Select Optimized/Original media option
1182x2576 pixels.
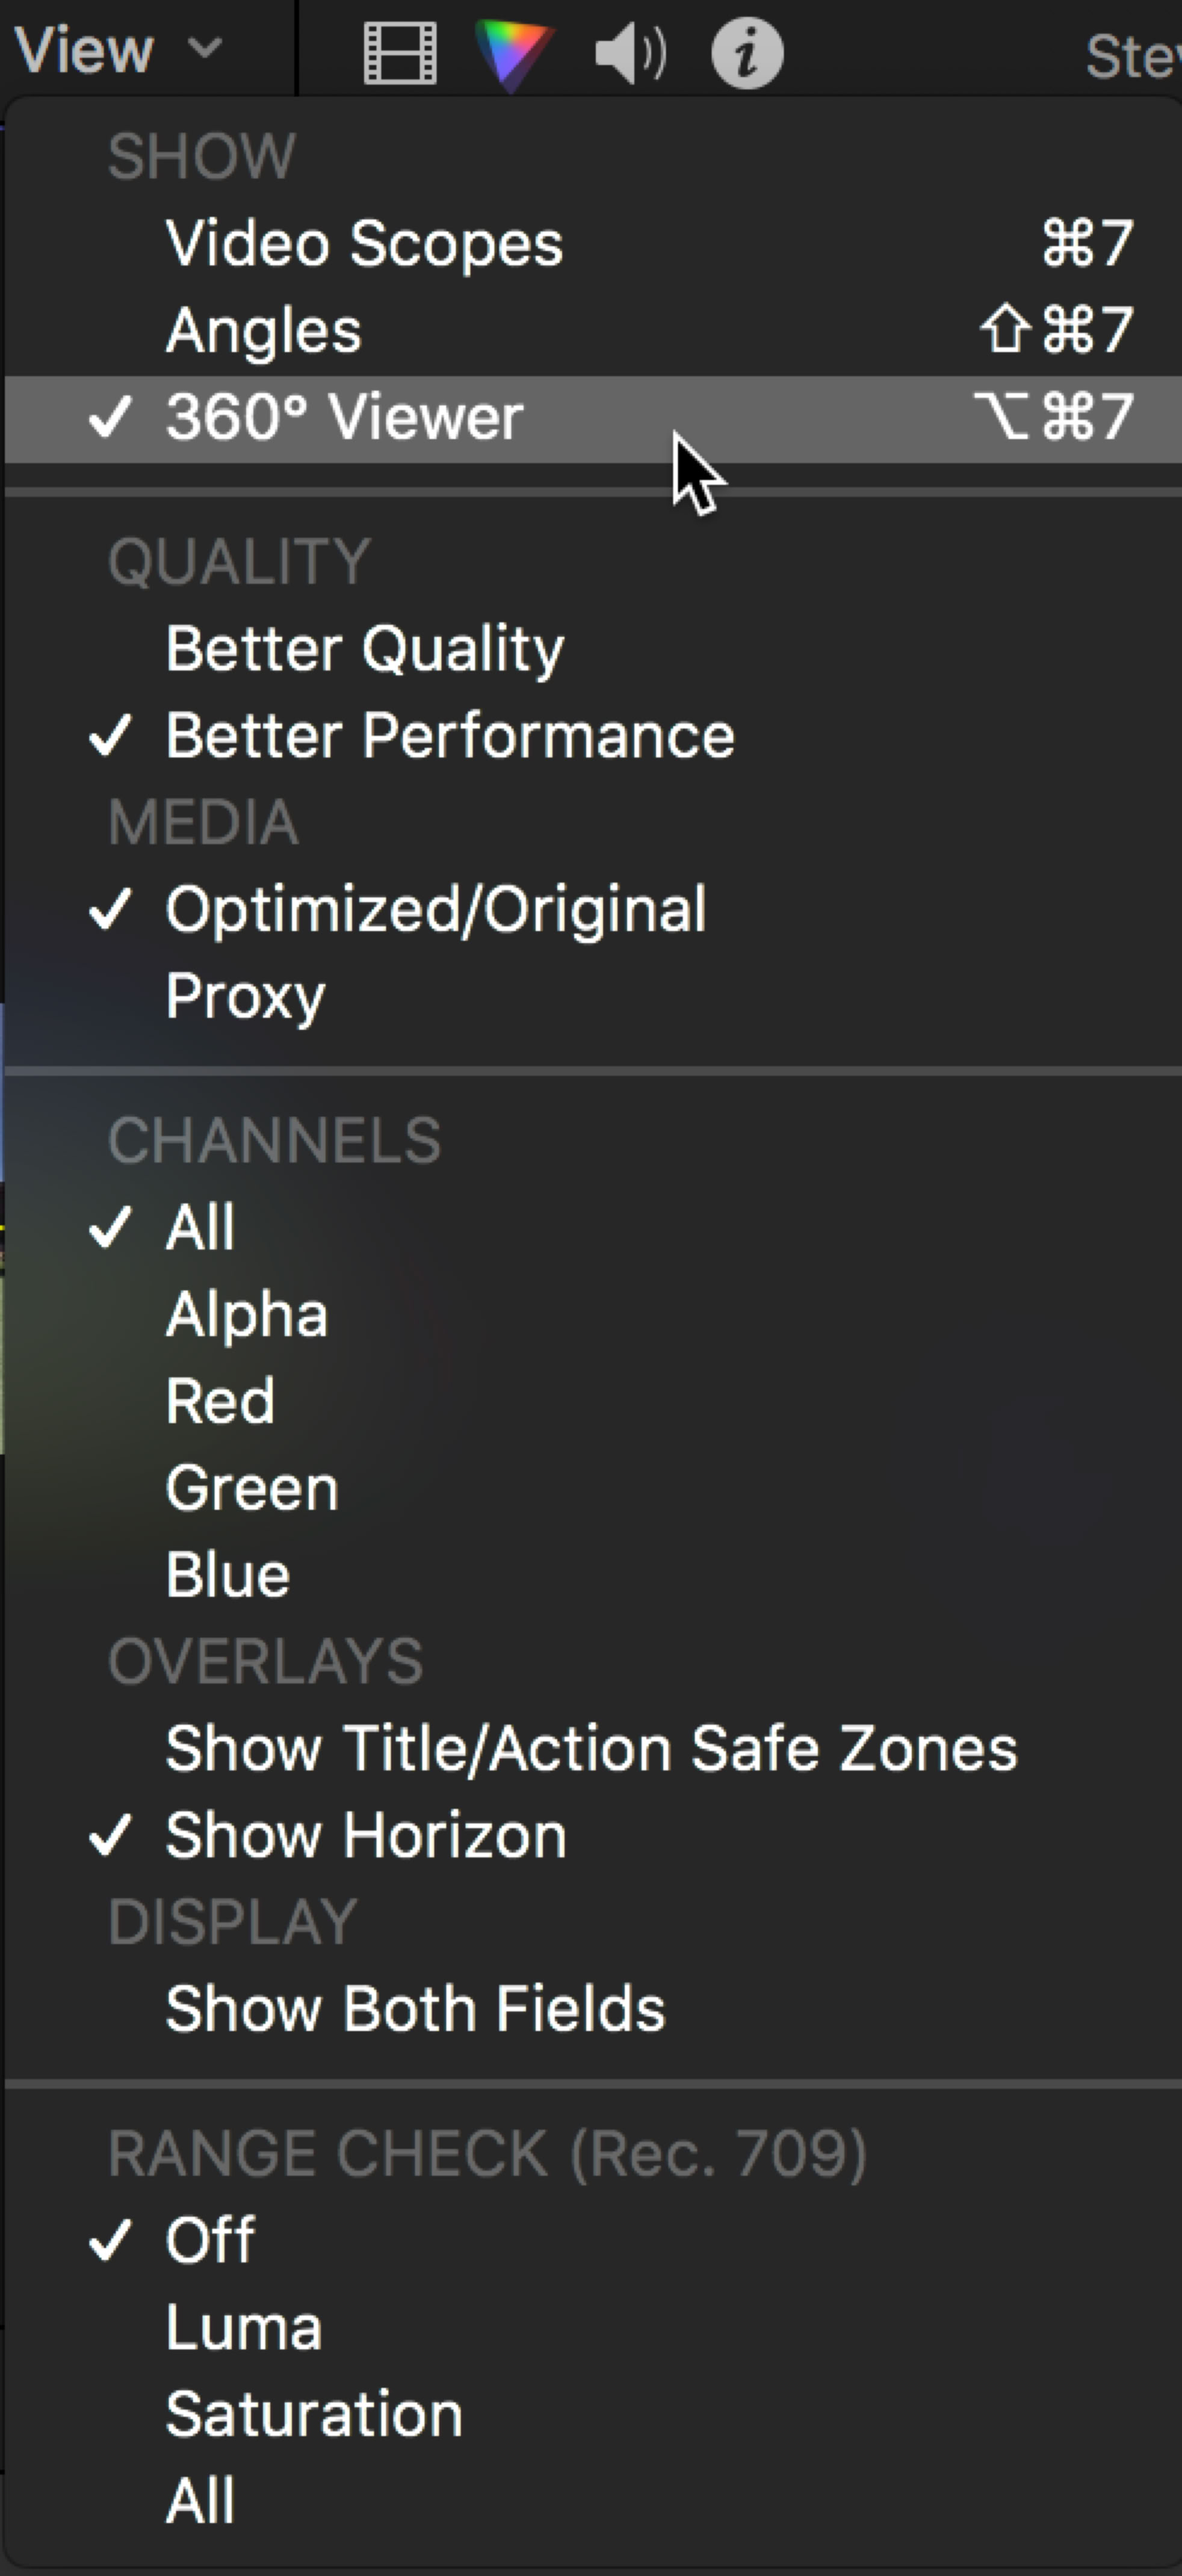(435, 909)
